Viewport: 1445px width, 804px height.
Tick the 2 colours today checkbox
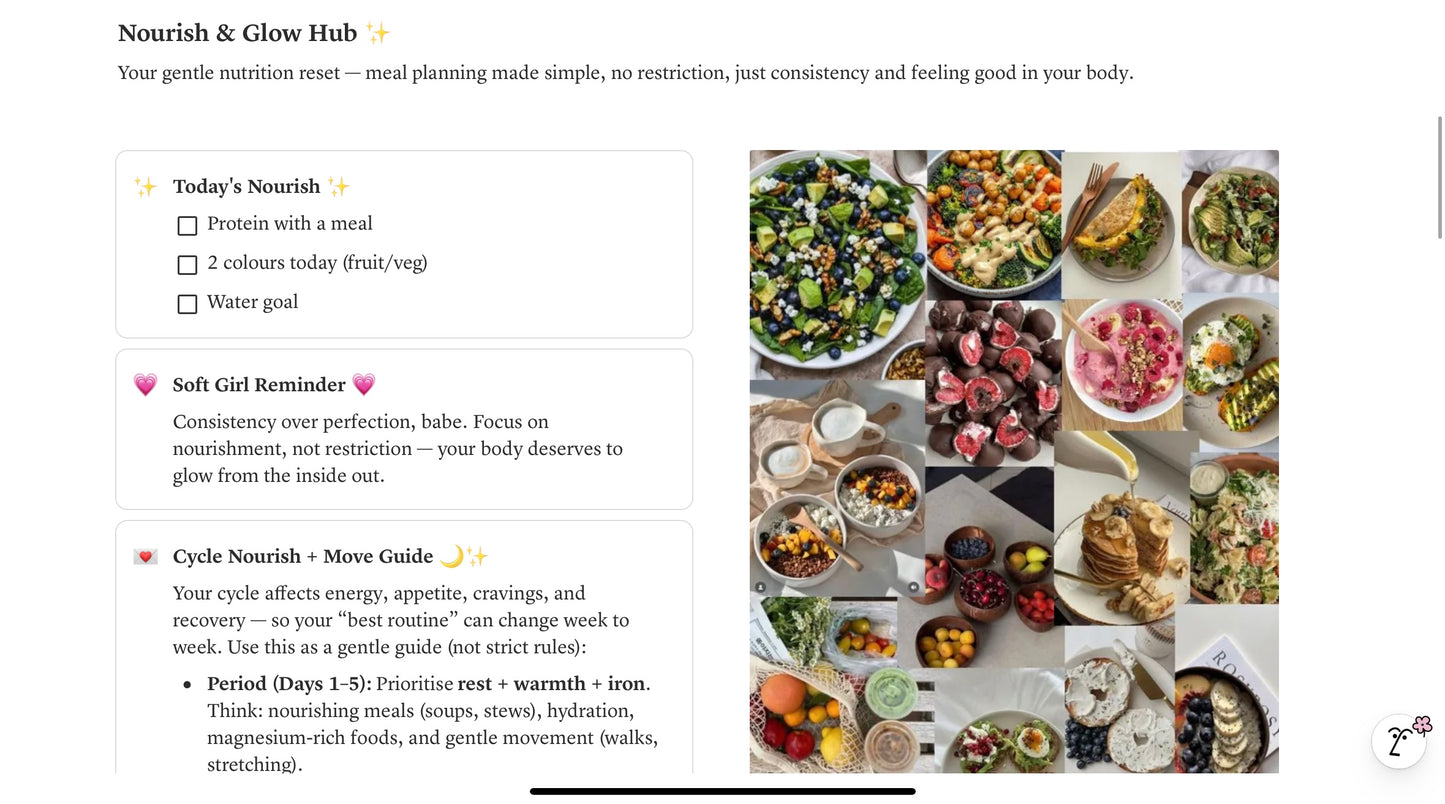pyautogui.click(x=187, y=265)
